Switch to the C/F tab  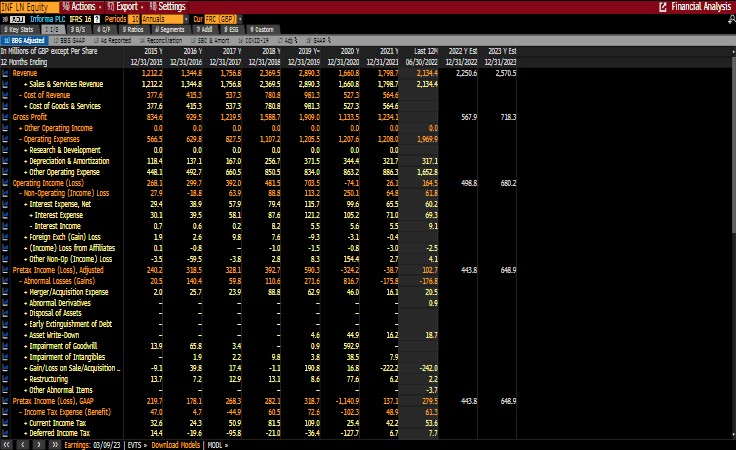tap(104, 30)
